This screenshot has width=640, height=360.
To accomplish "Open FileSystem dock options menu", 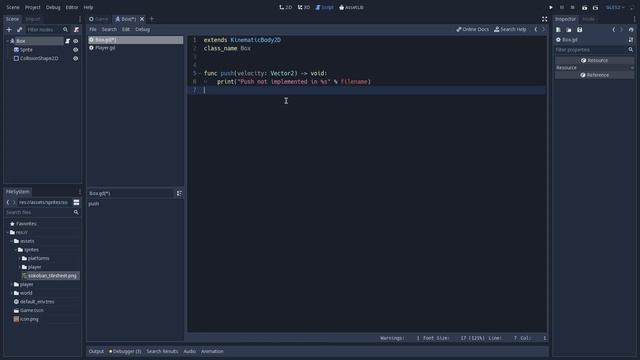I will (x=80, y=192).
